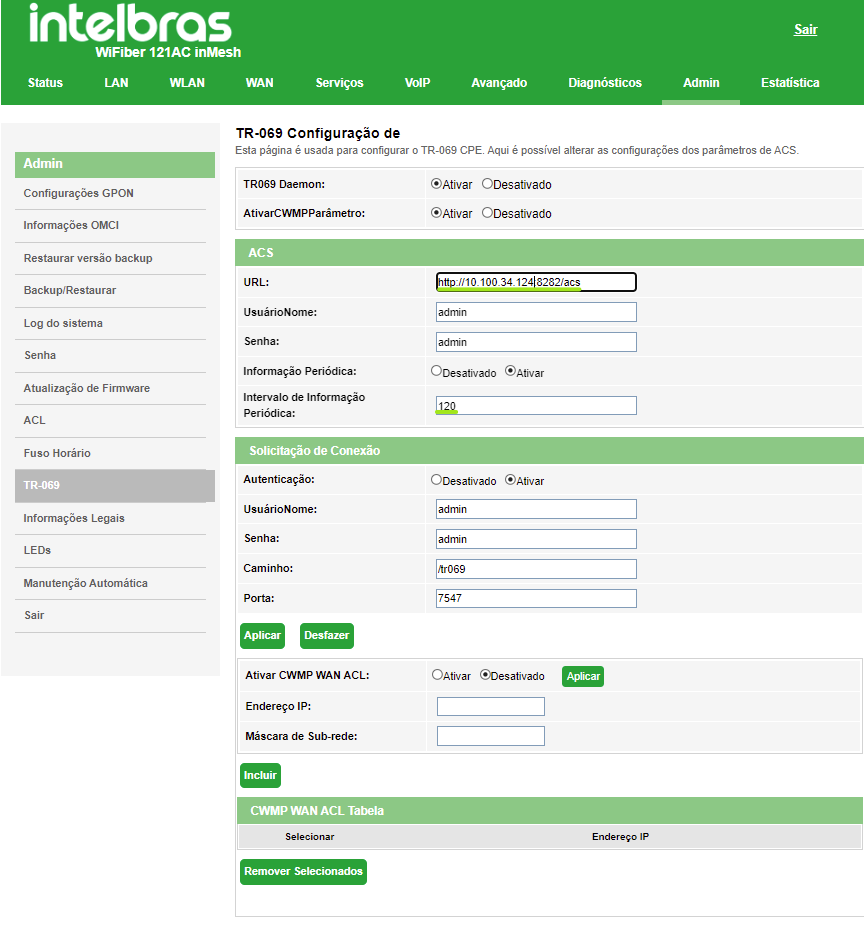The image size is (864, 925).
Task: Click the Desfazer button
Action: click(327, 636)
